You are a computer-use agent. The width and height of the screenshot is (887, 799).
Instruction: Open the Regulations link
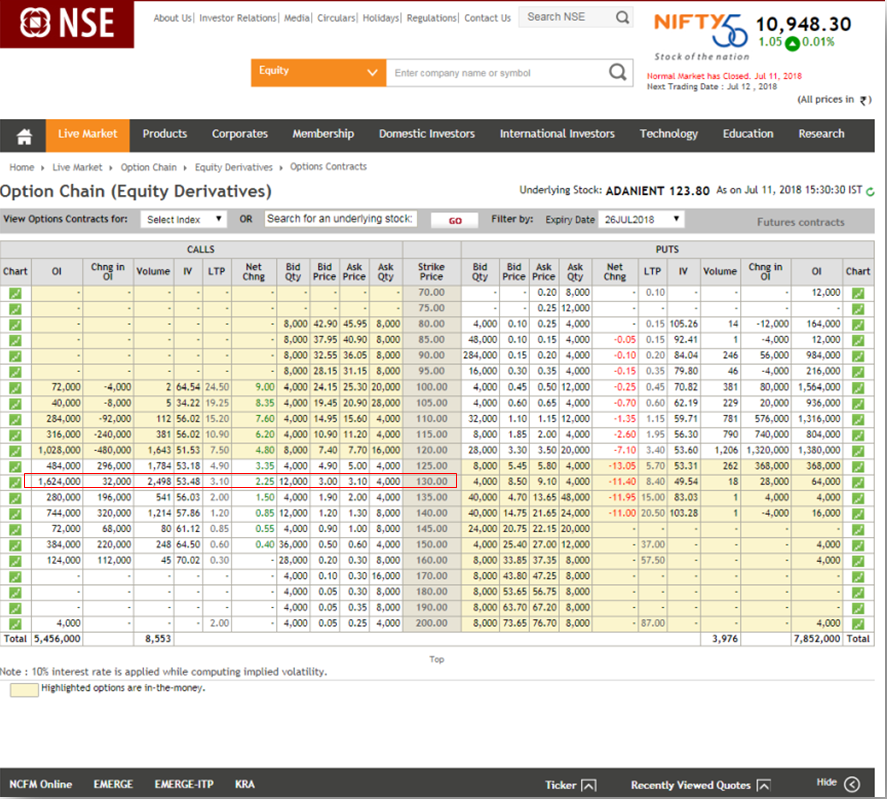coord(432,18)
